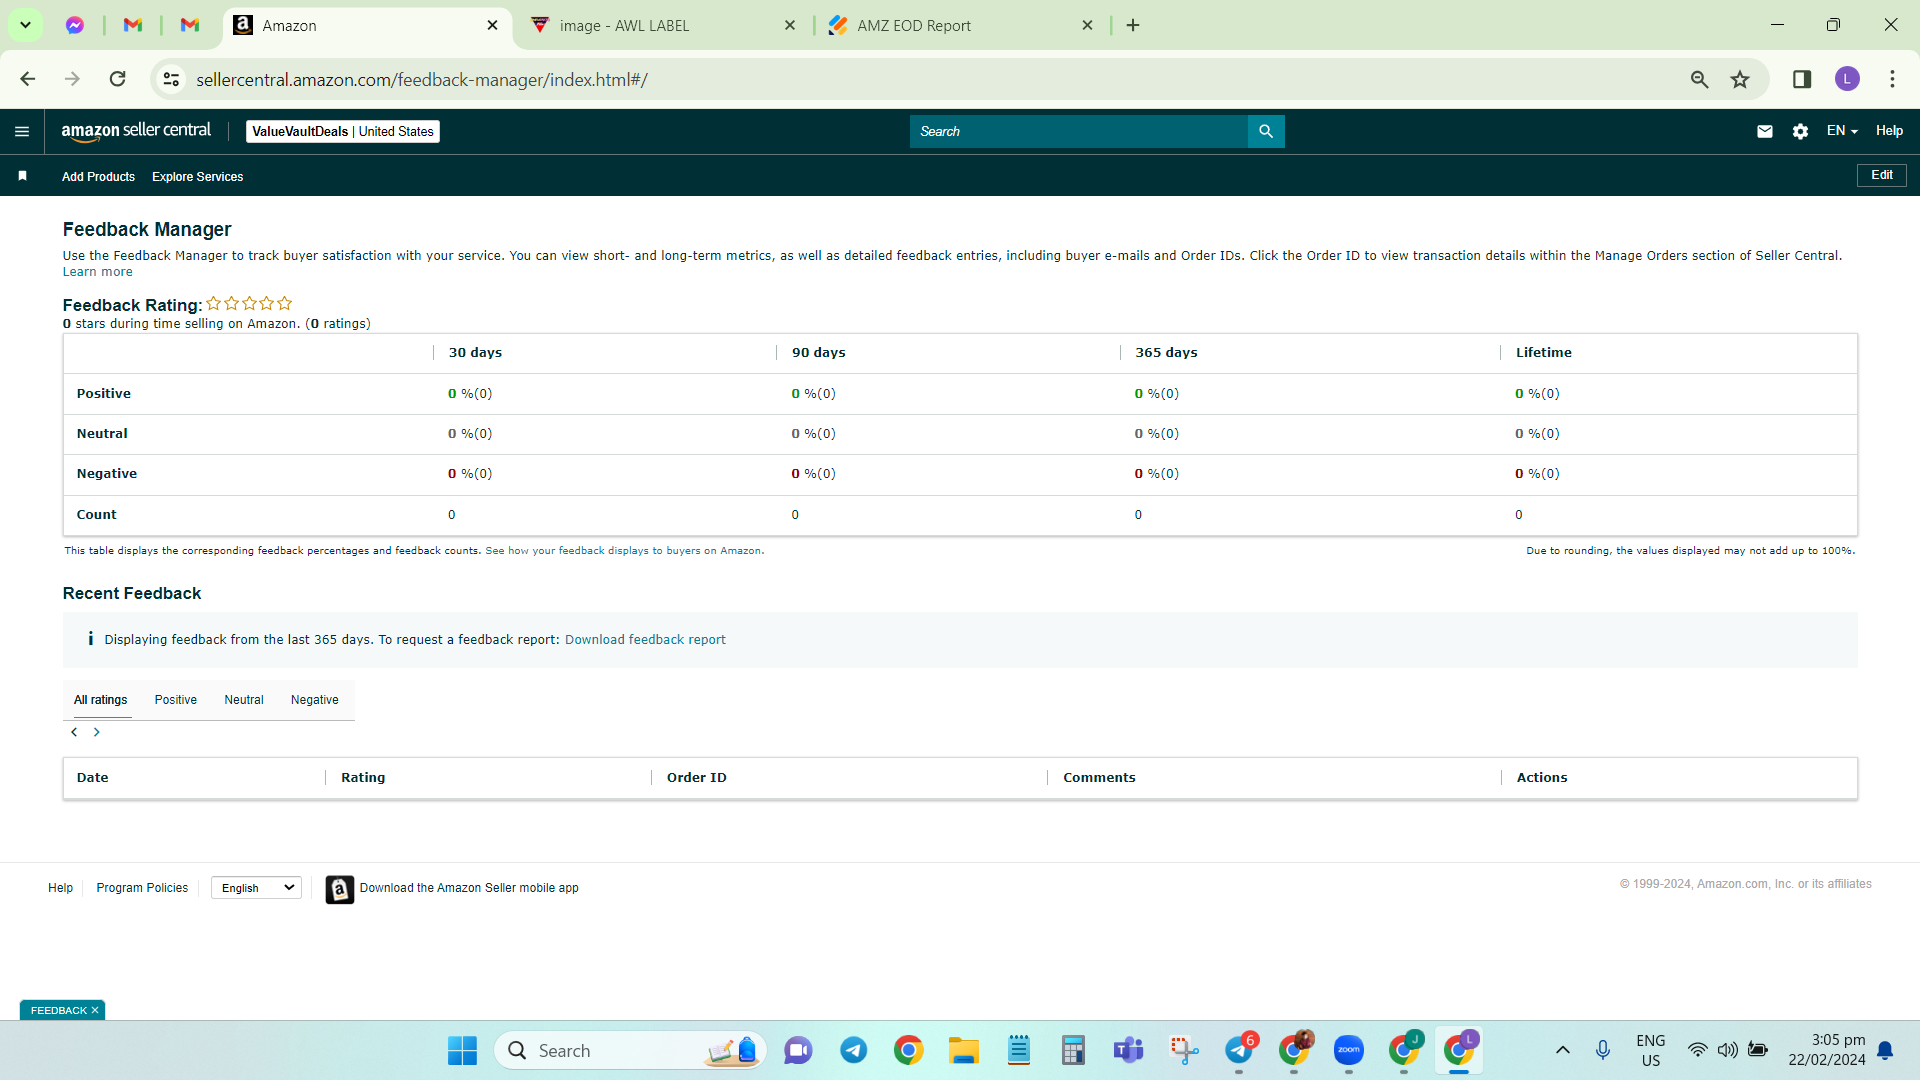Click Download the Amazon Seller mobile app
Image resolution: width=1920 pixels, height=1080 pixels.
pyautogui.click(x=469, y=888)
